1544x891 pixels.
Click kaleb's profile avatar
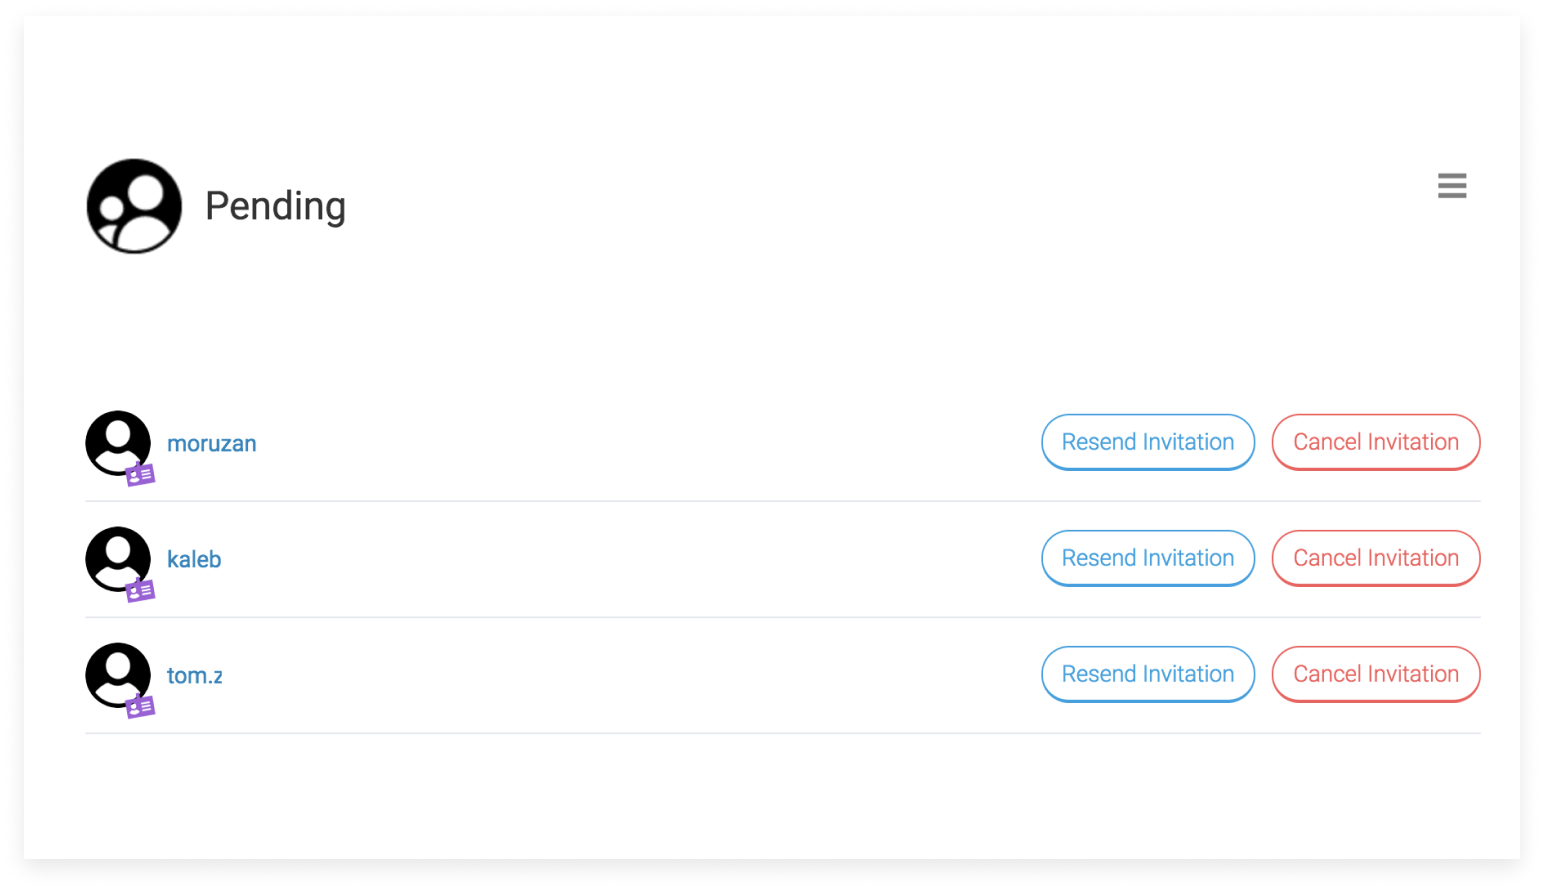pyautogui.click(x=118, y=559)
